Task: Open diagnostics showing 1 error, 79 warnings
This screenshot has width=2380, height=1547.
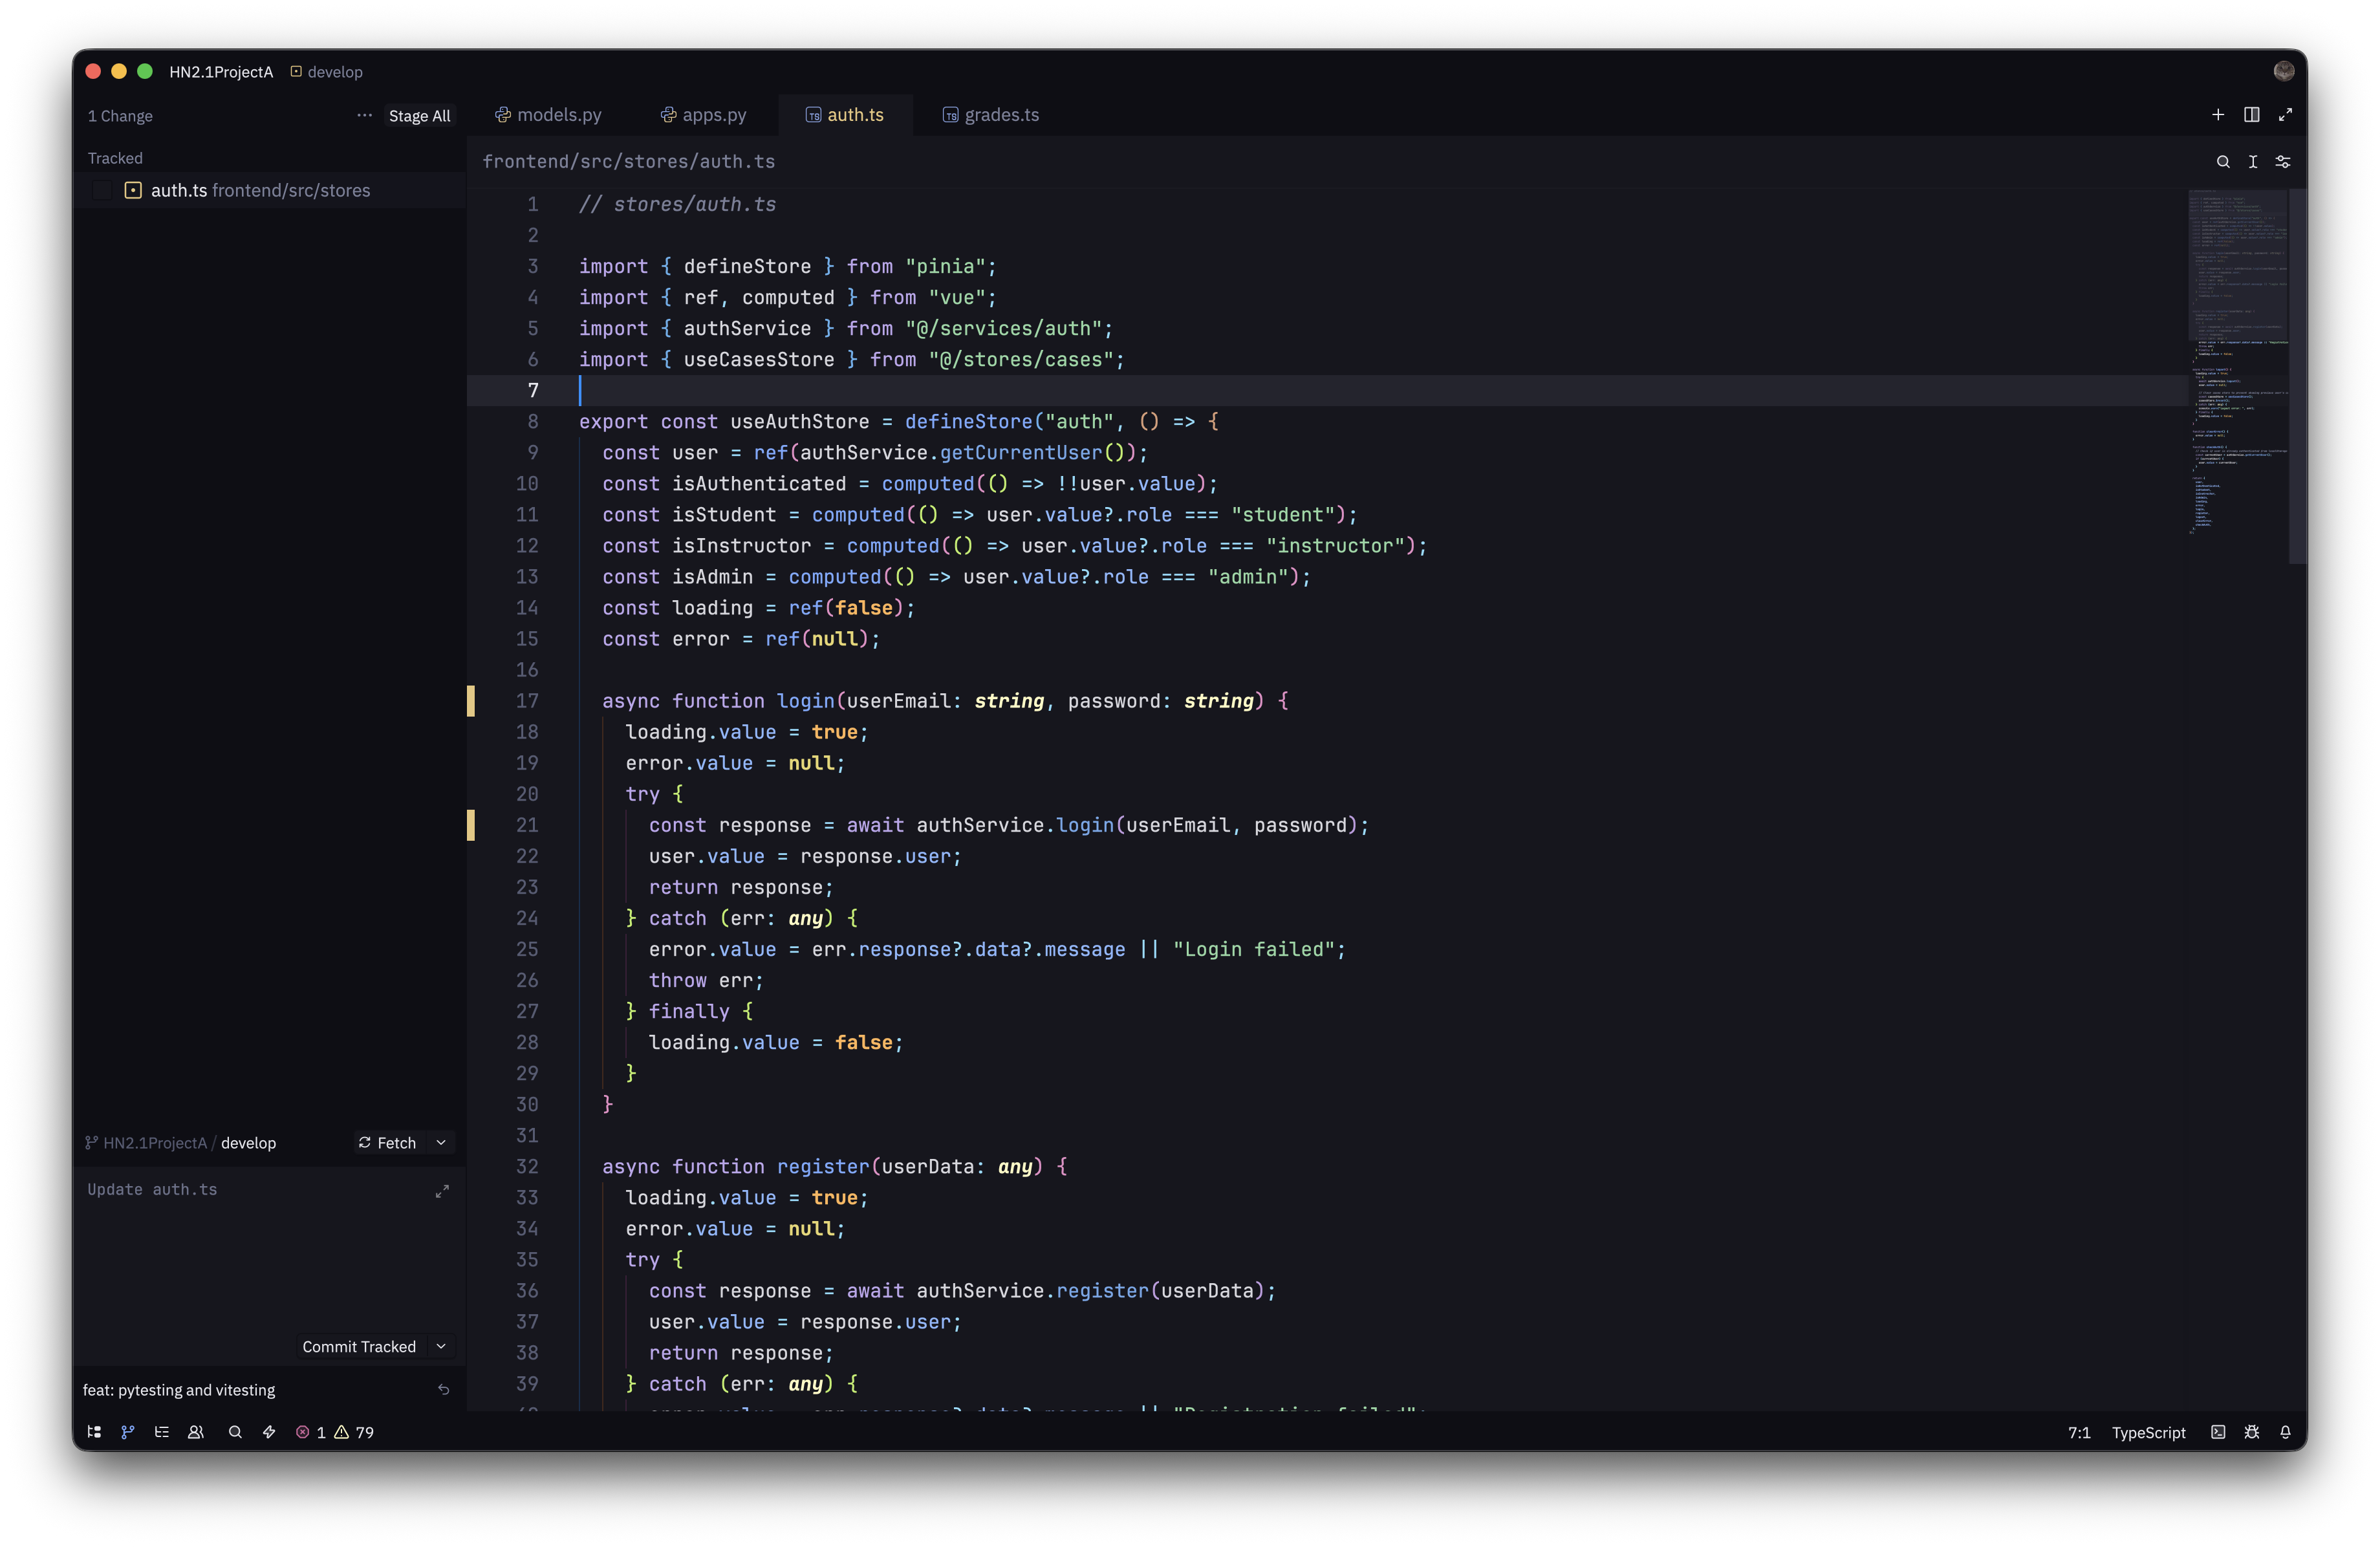Action: tap(335, 1432)
